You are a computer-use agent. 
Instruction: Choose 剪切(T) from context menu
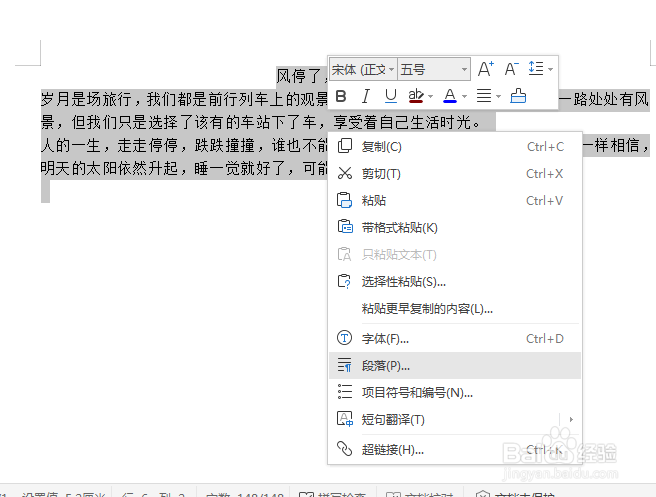(455, 174)
